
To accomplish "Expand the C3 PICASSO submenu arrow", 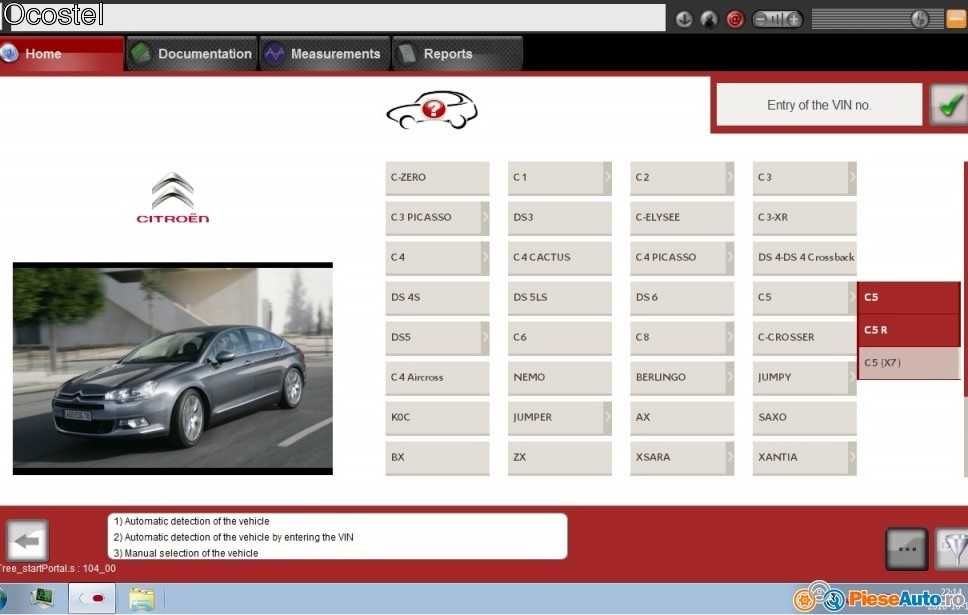I will 485,218.
